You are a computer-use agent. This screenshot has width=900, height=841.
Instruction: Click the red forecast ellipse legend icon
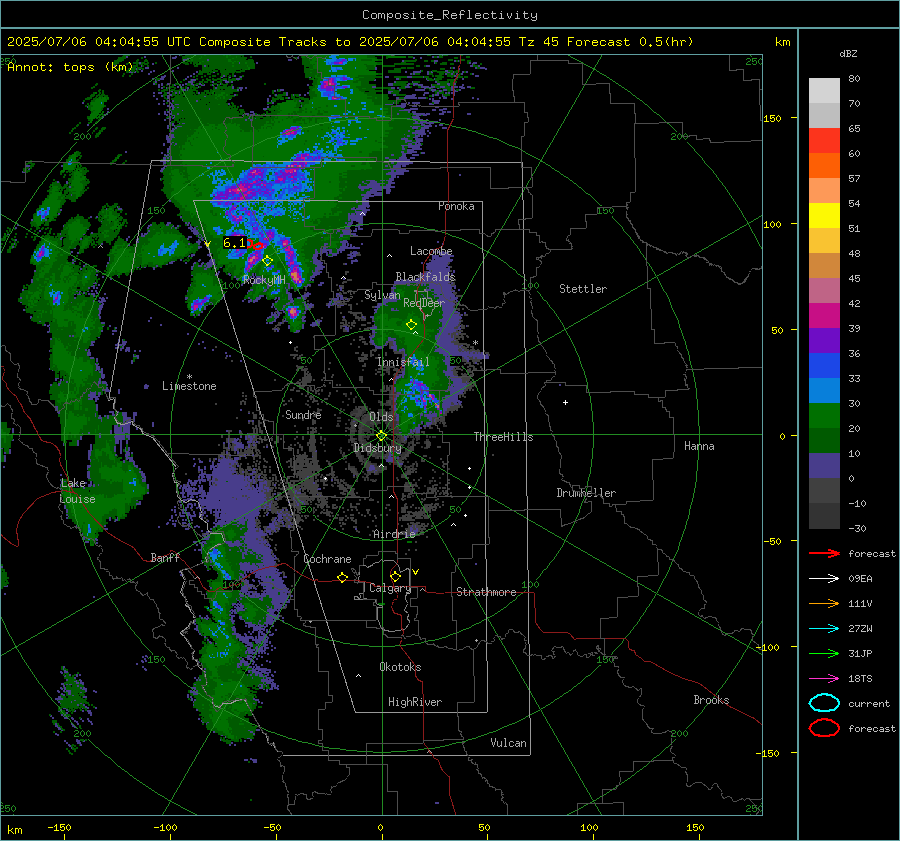click(824, 728)
